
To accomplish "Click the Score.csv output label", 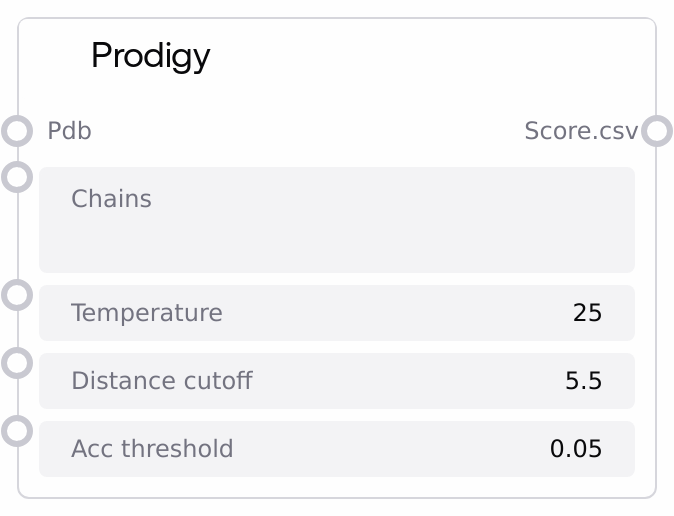I will 581,131.
